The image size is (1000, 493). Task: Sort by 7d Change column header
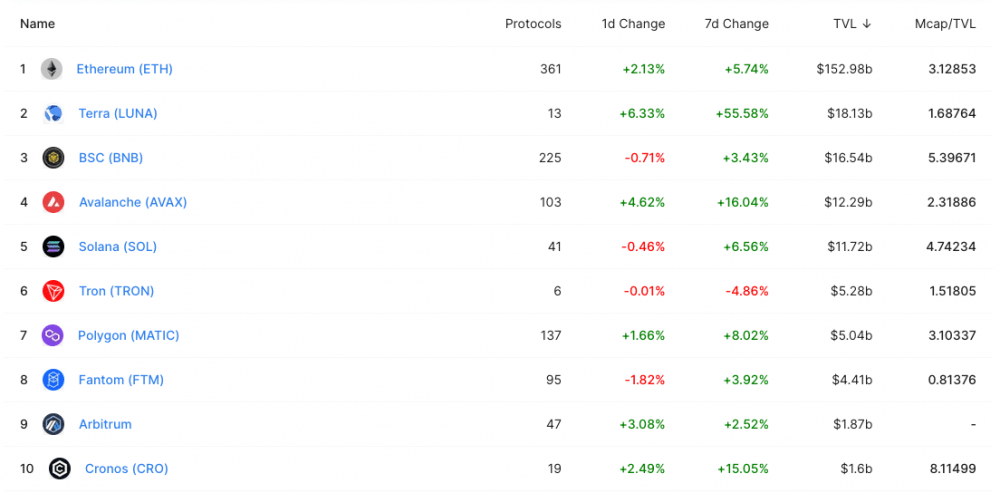pyautogui.click(x=737, y=24)
